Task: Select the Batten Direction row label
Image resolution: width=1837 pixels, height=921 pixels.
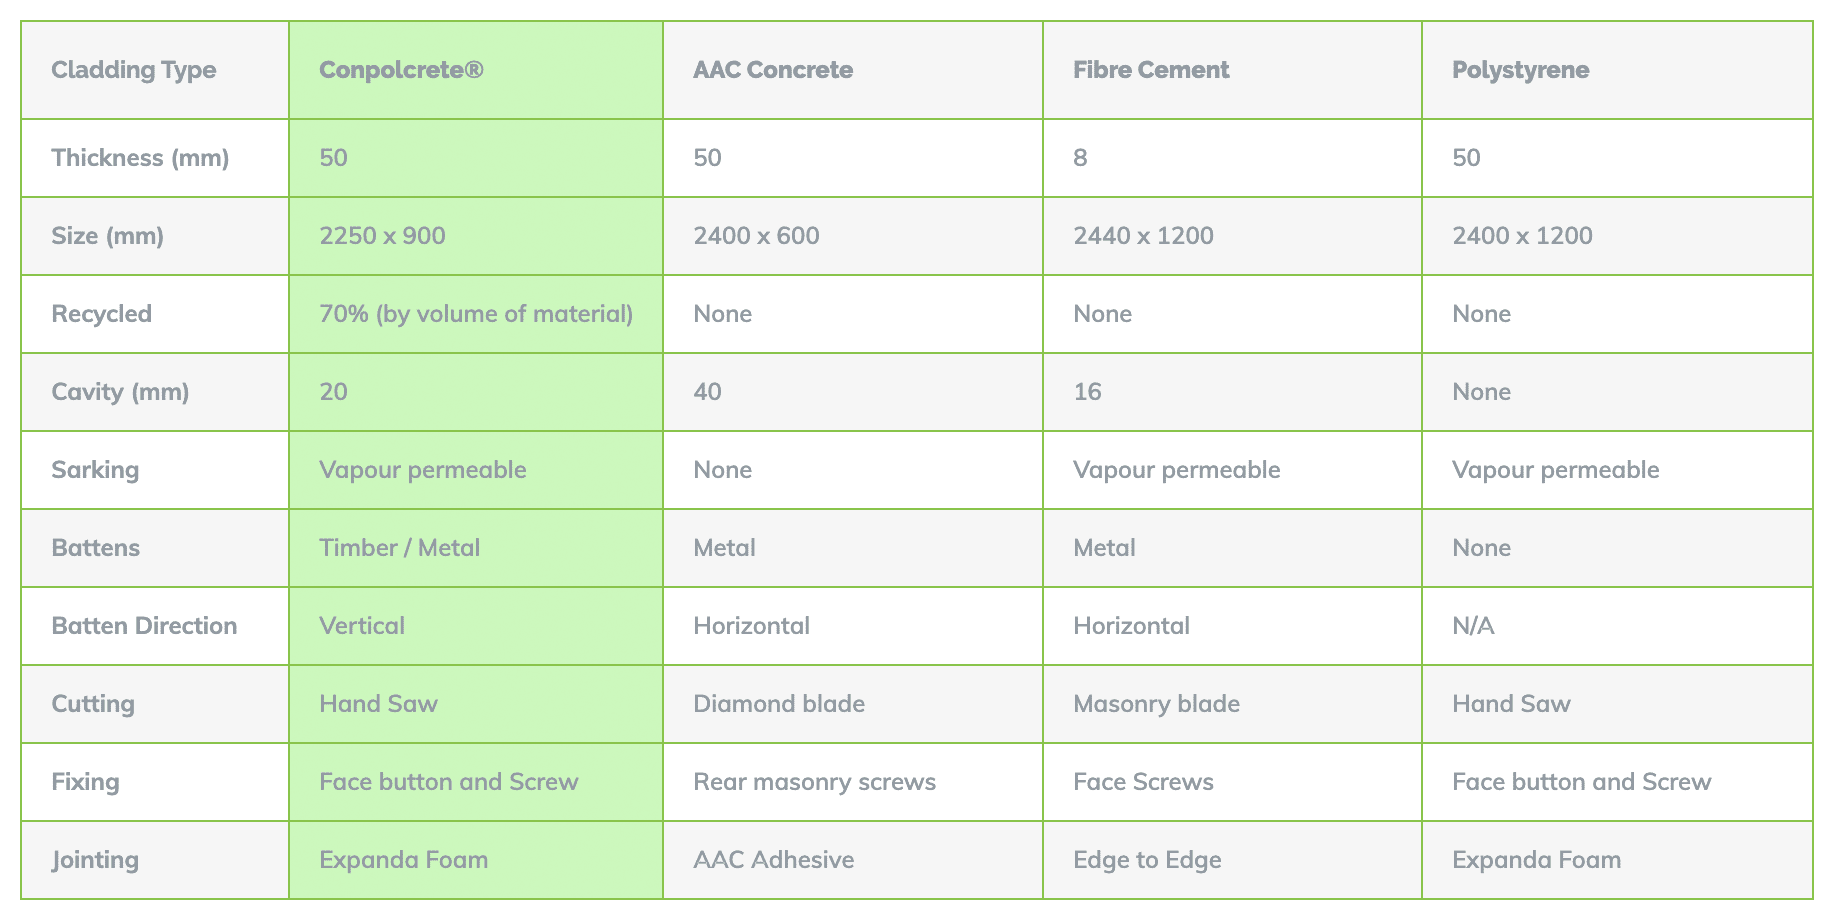Action: pyautogui.click(x=155, y=626)
